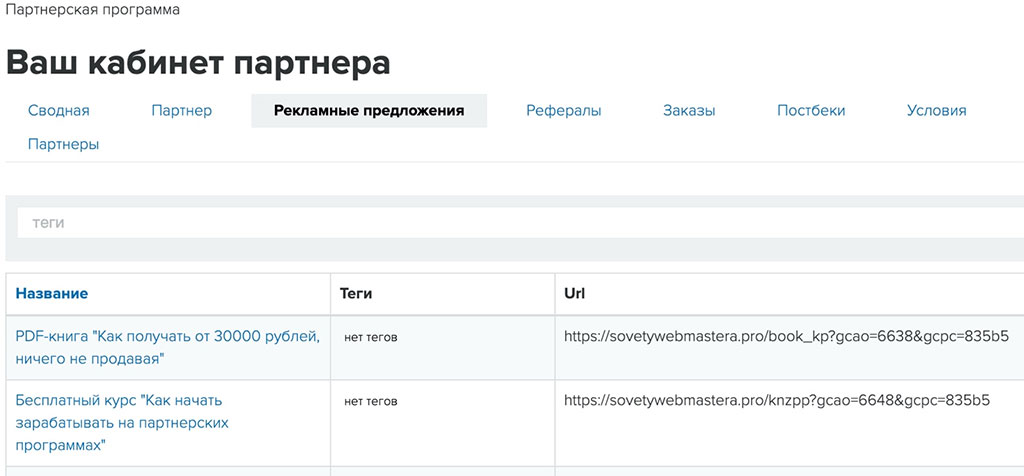Switch to the Постбеки tab
The height and width of the screenshot is (476, 1024).
(811, 111)
